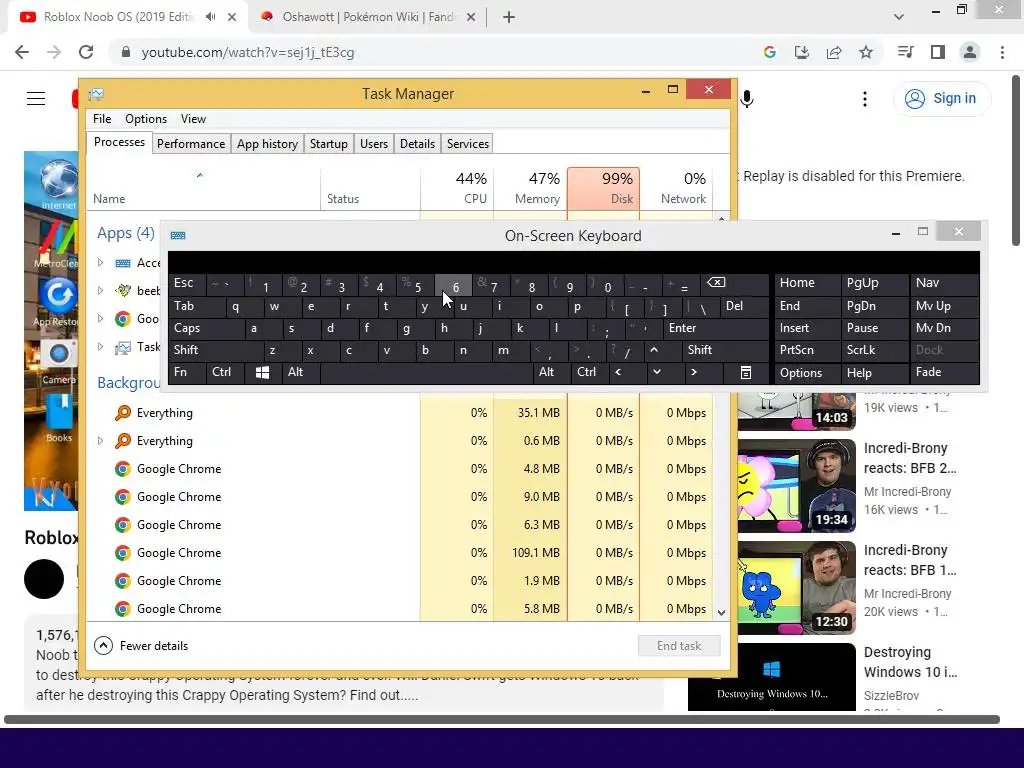Image resolution: width=1024 pixels, height=768 pixels.
Task: Click the Task Manager process list scrollbar down arrow
Action: pyautogui.click(x=722, y=613)
